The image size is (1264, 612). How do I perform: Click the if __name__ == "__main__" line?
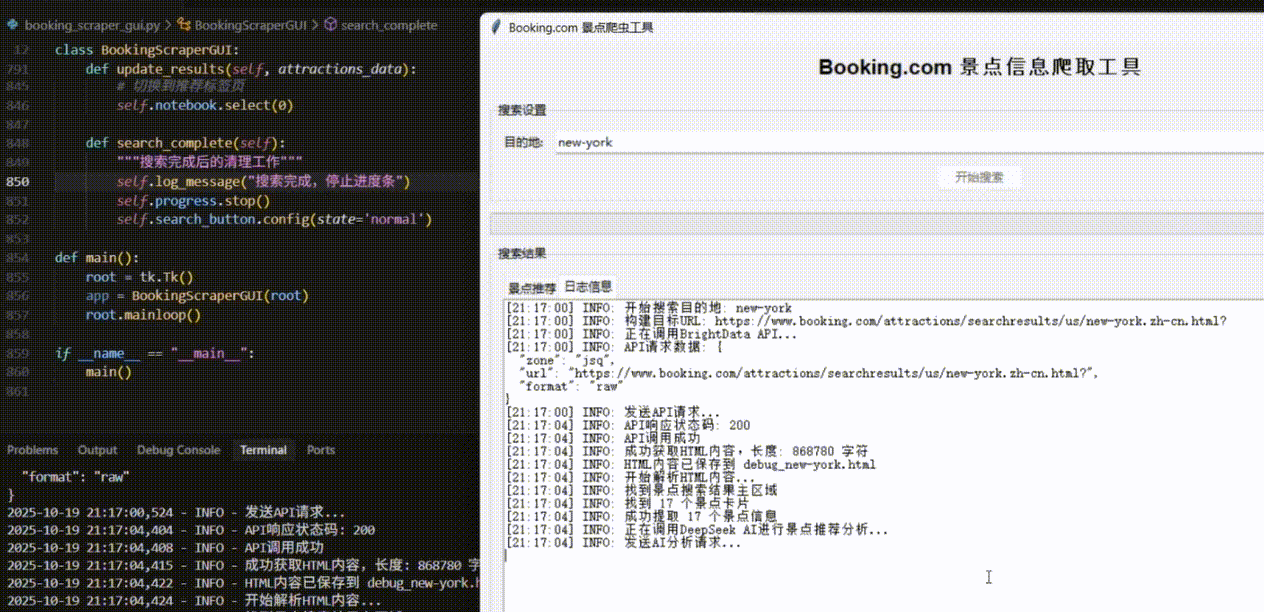click(x=155, y=353)
